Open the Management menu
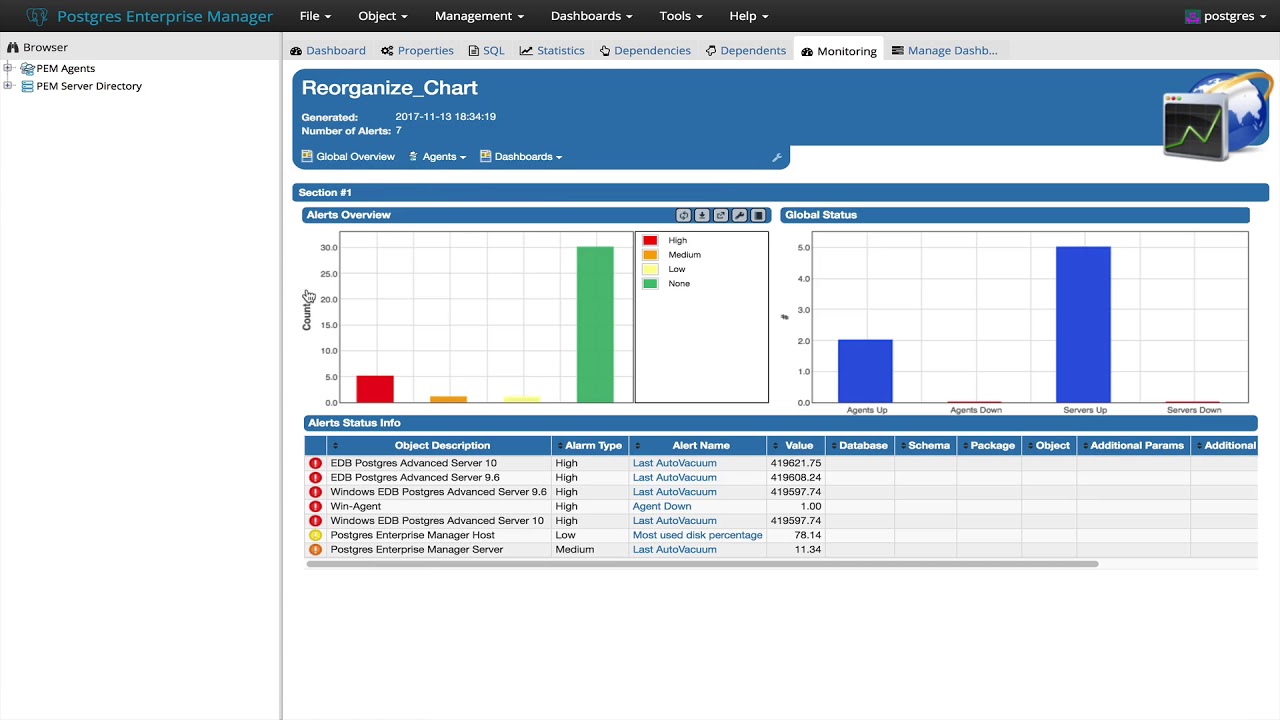 click(479, 16)
